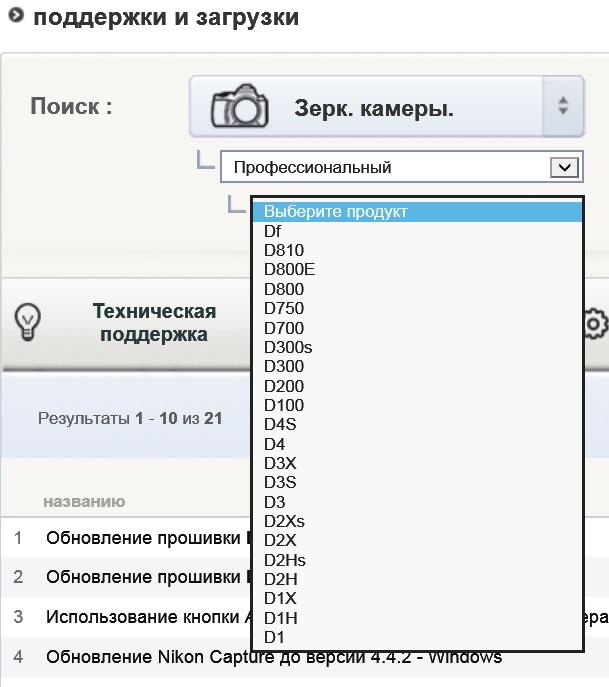609x687 pixels.
Task: Select the D4S camera model
Action: (x=418, y=425)
